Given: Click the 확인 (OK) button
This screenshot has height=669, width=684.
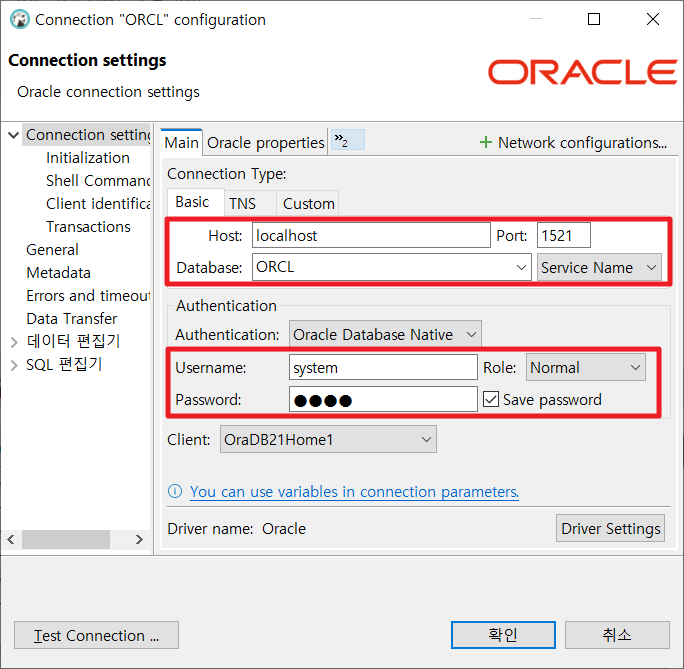Looking at the screenshot, I should [x=503, y=635].
